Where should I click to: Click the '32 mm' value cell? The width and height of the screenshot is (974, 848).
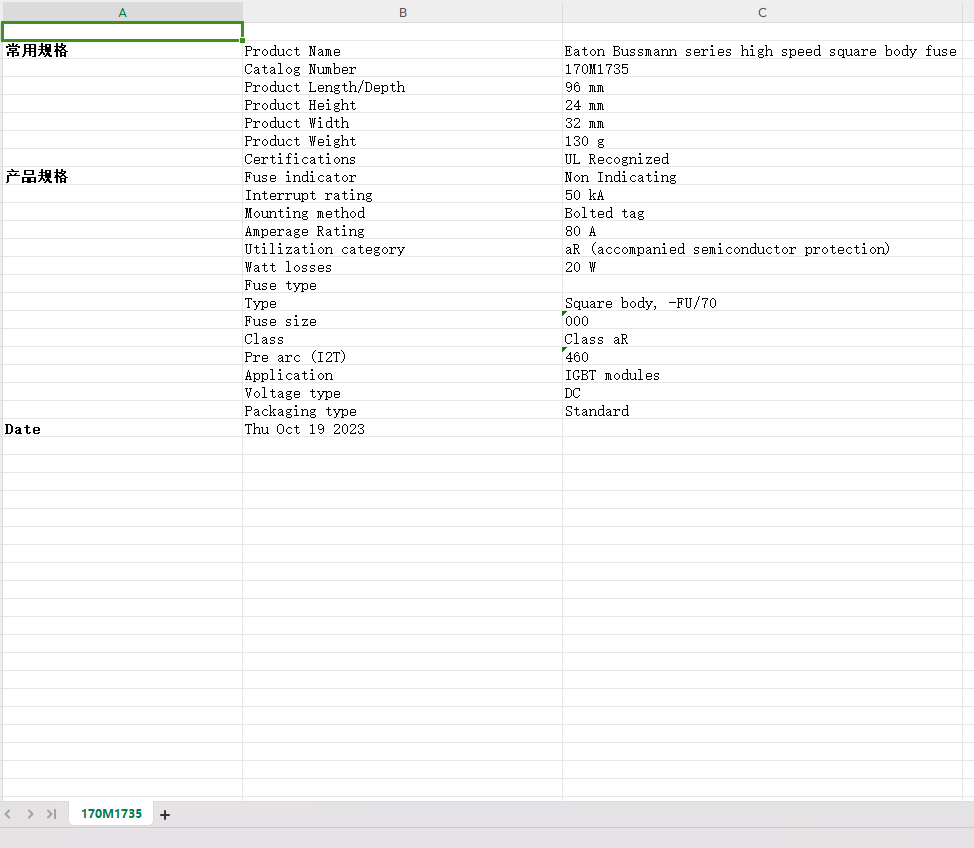coord(762,123)
